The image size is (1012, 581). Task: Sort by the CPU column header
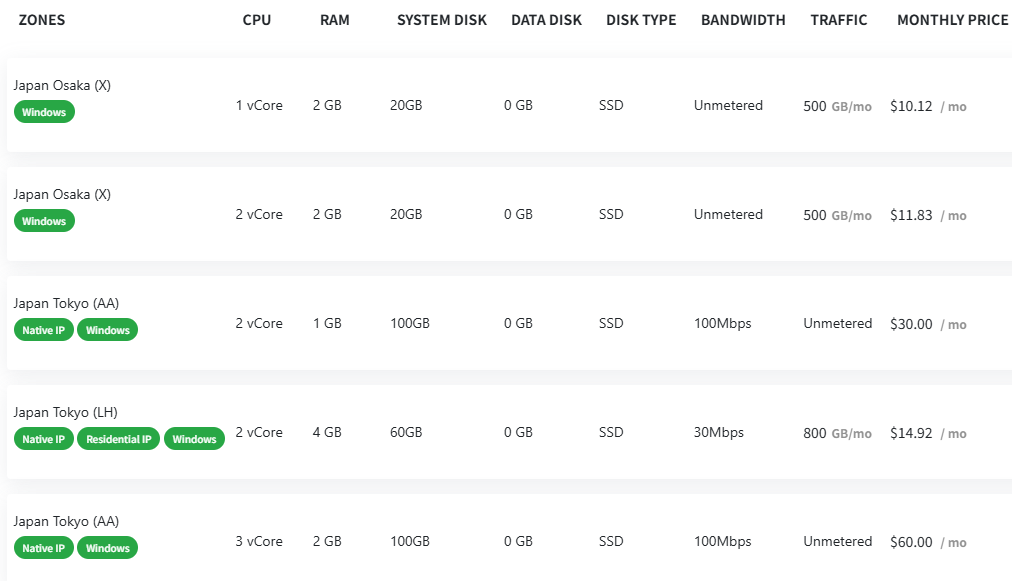tap(257, 20)
